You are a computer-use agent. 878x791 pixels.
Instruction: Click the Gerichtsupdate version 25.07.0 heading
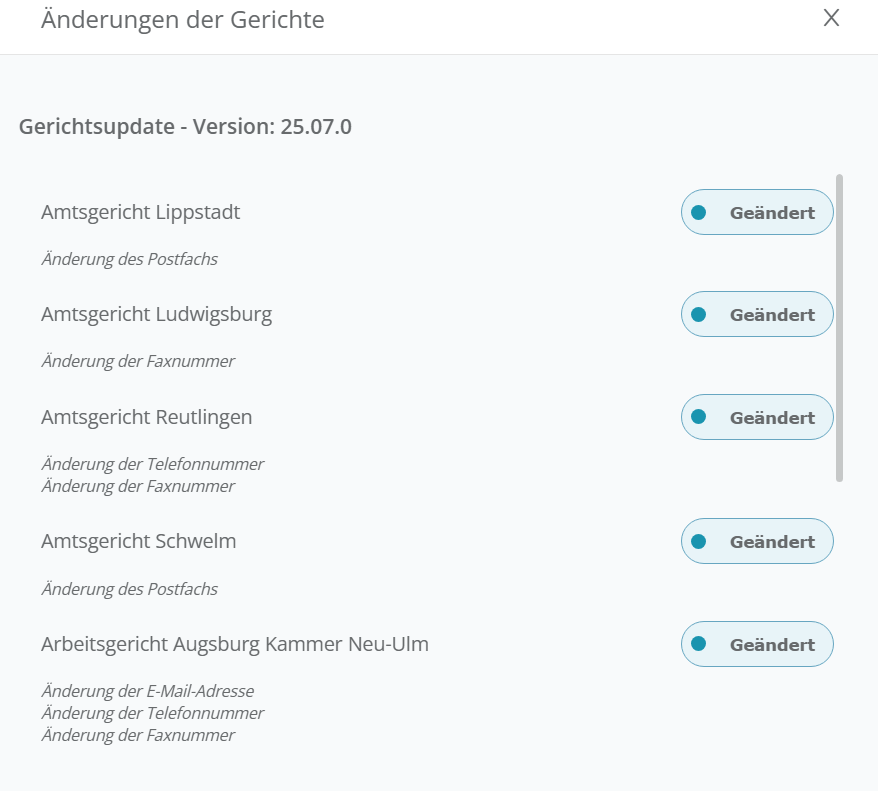(x=185, y=127)
